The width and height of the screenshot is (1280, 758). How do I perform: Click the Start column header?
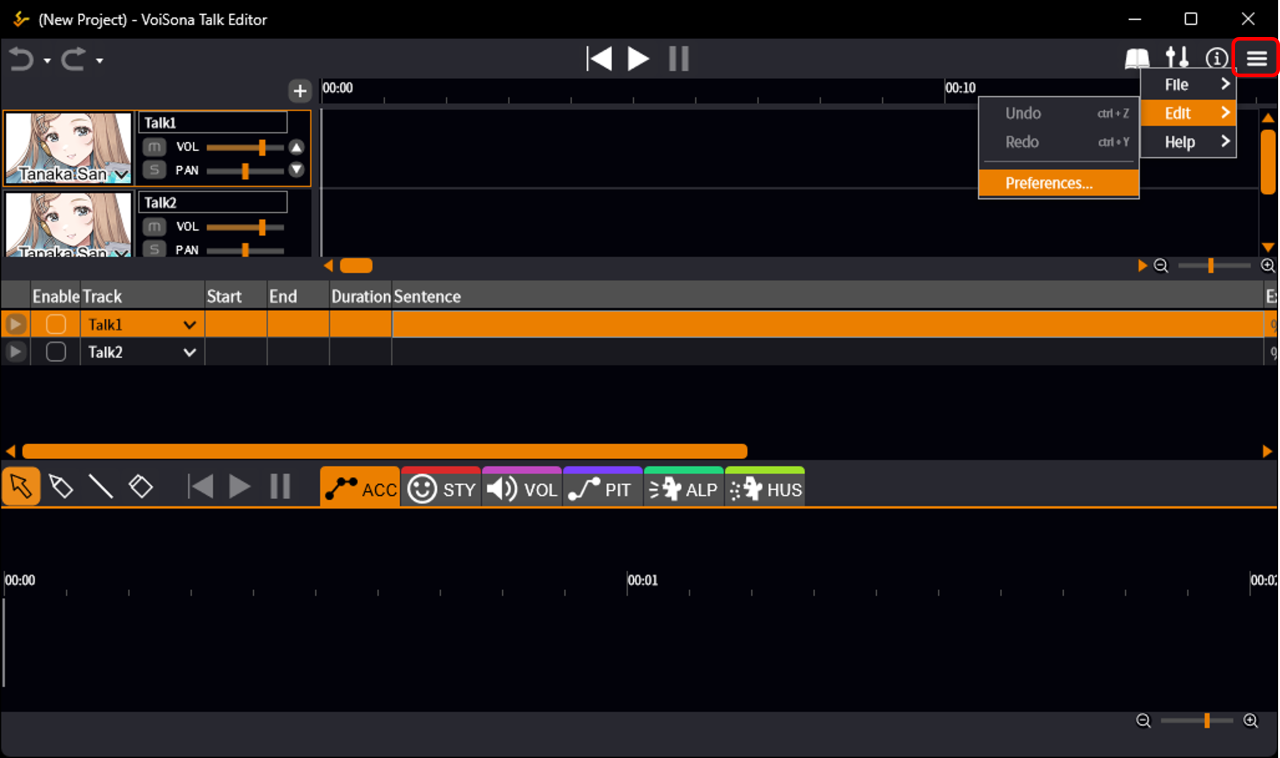[236, 296]
